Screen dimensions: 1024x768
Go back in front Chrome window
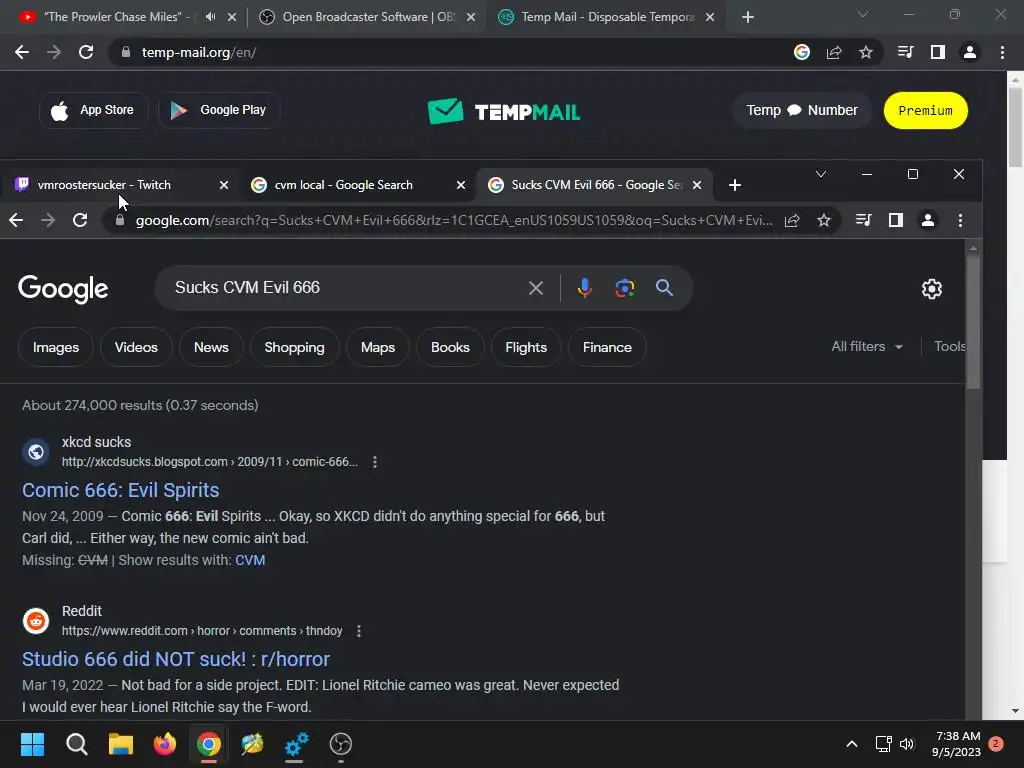click(16, 220)
